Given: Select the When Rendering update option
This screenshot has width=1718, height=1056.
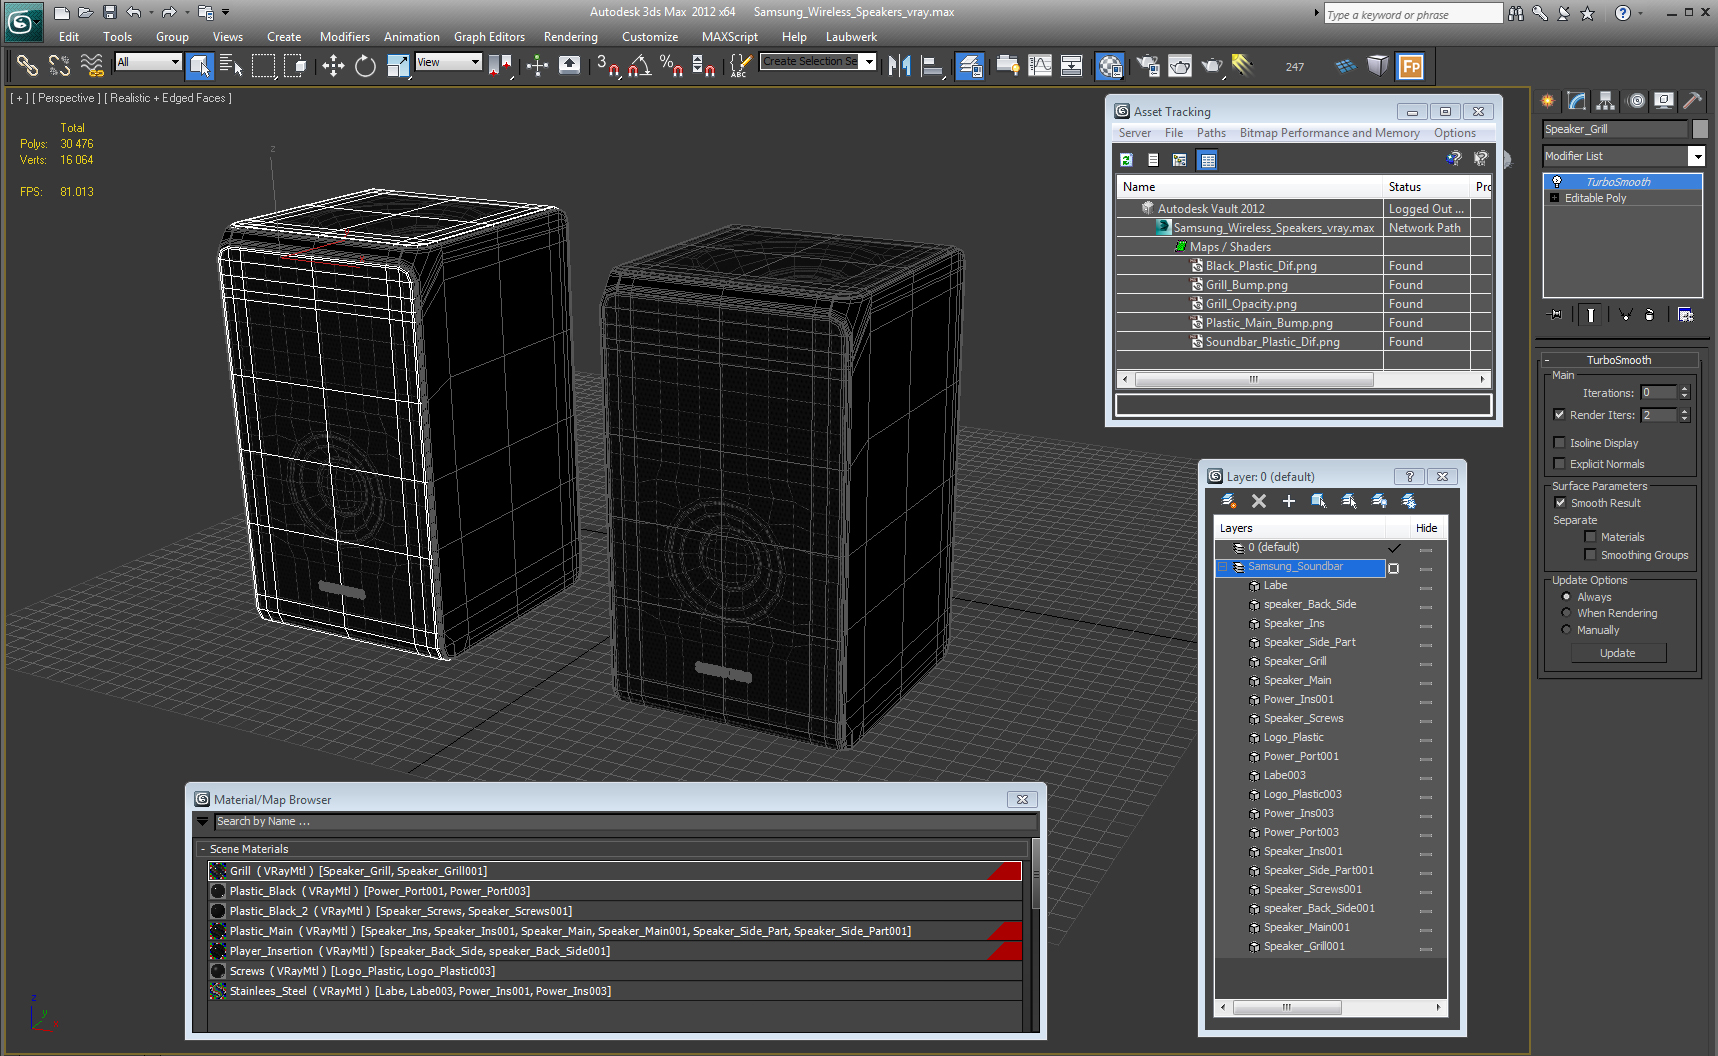Looking at the screenshot, I should (1566, 612).
